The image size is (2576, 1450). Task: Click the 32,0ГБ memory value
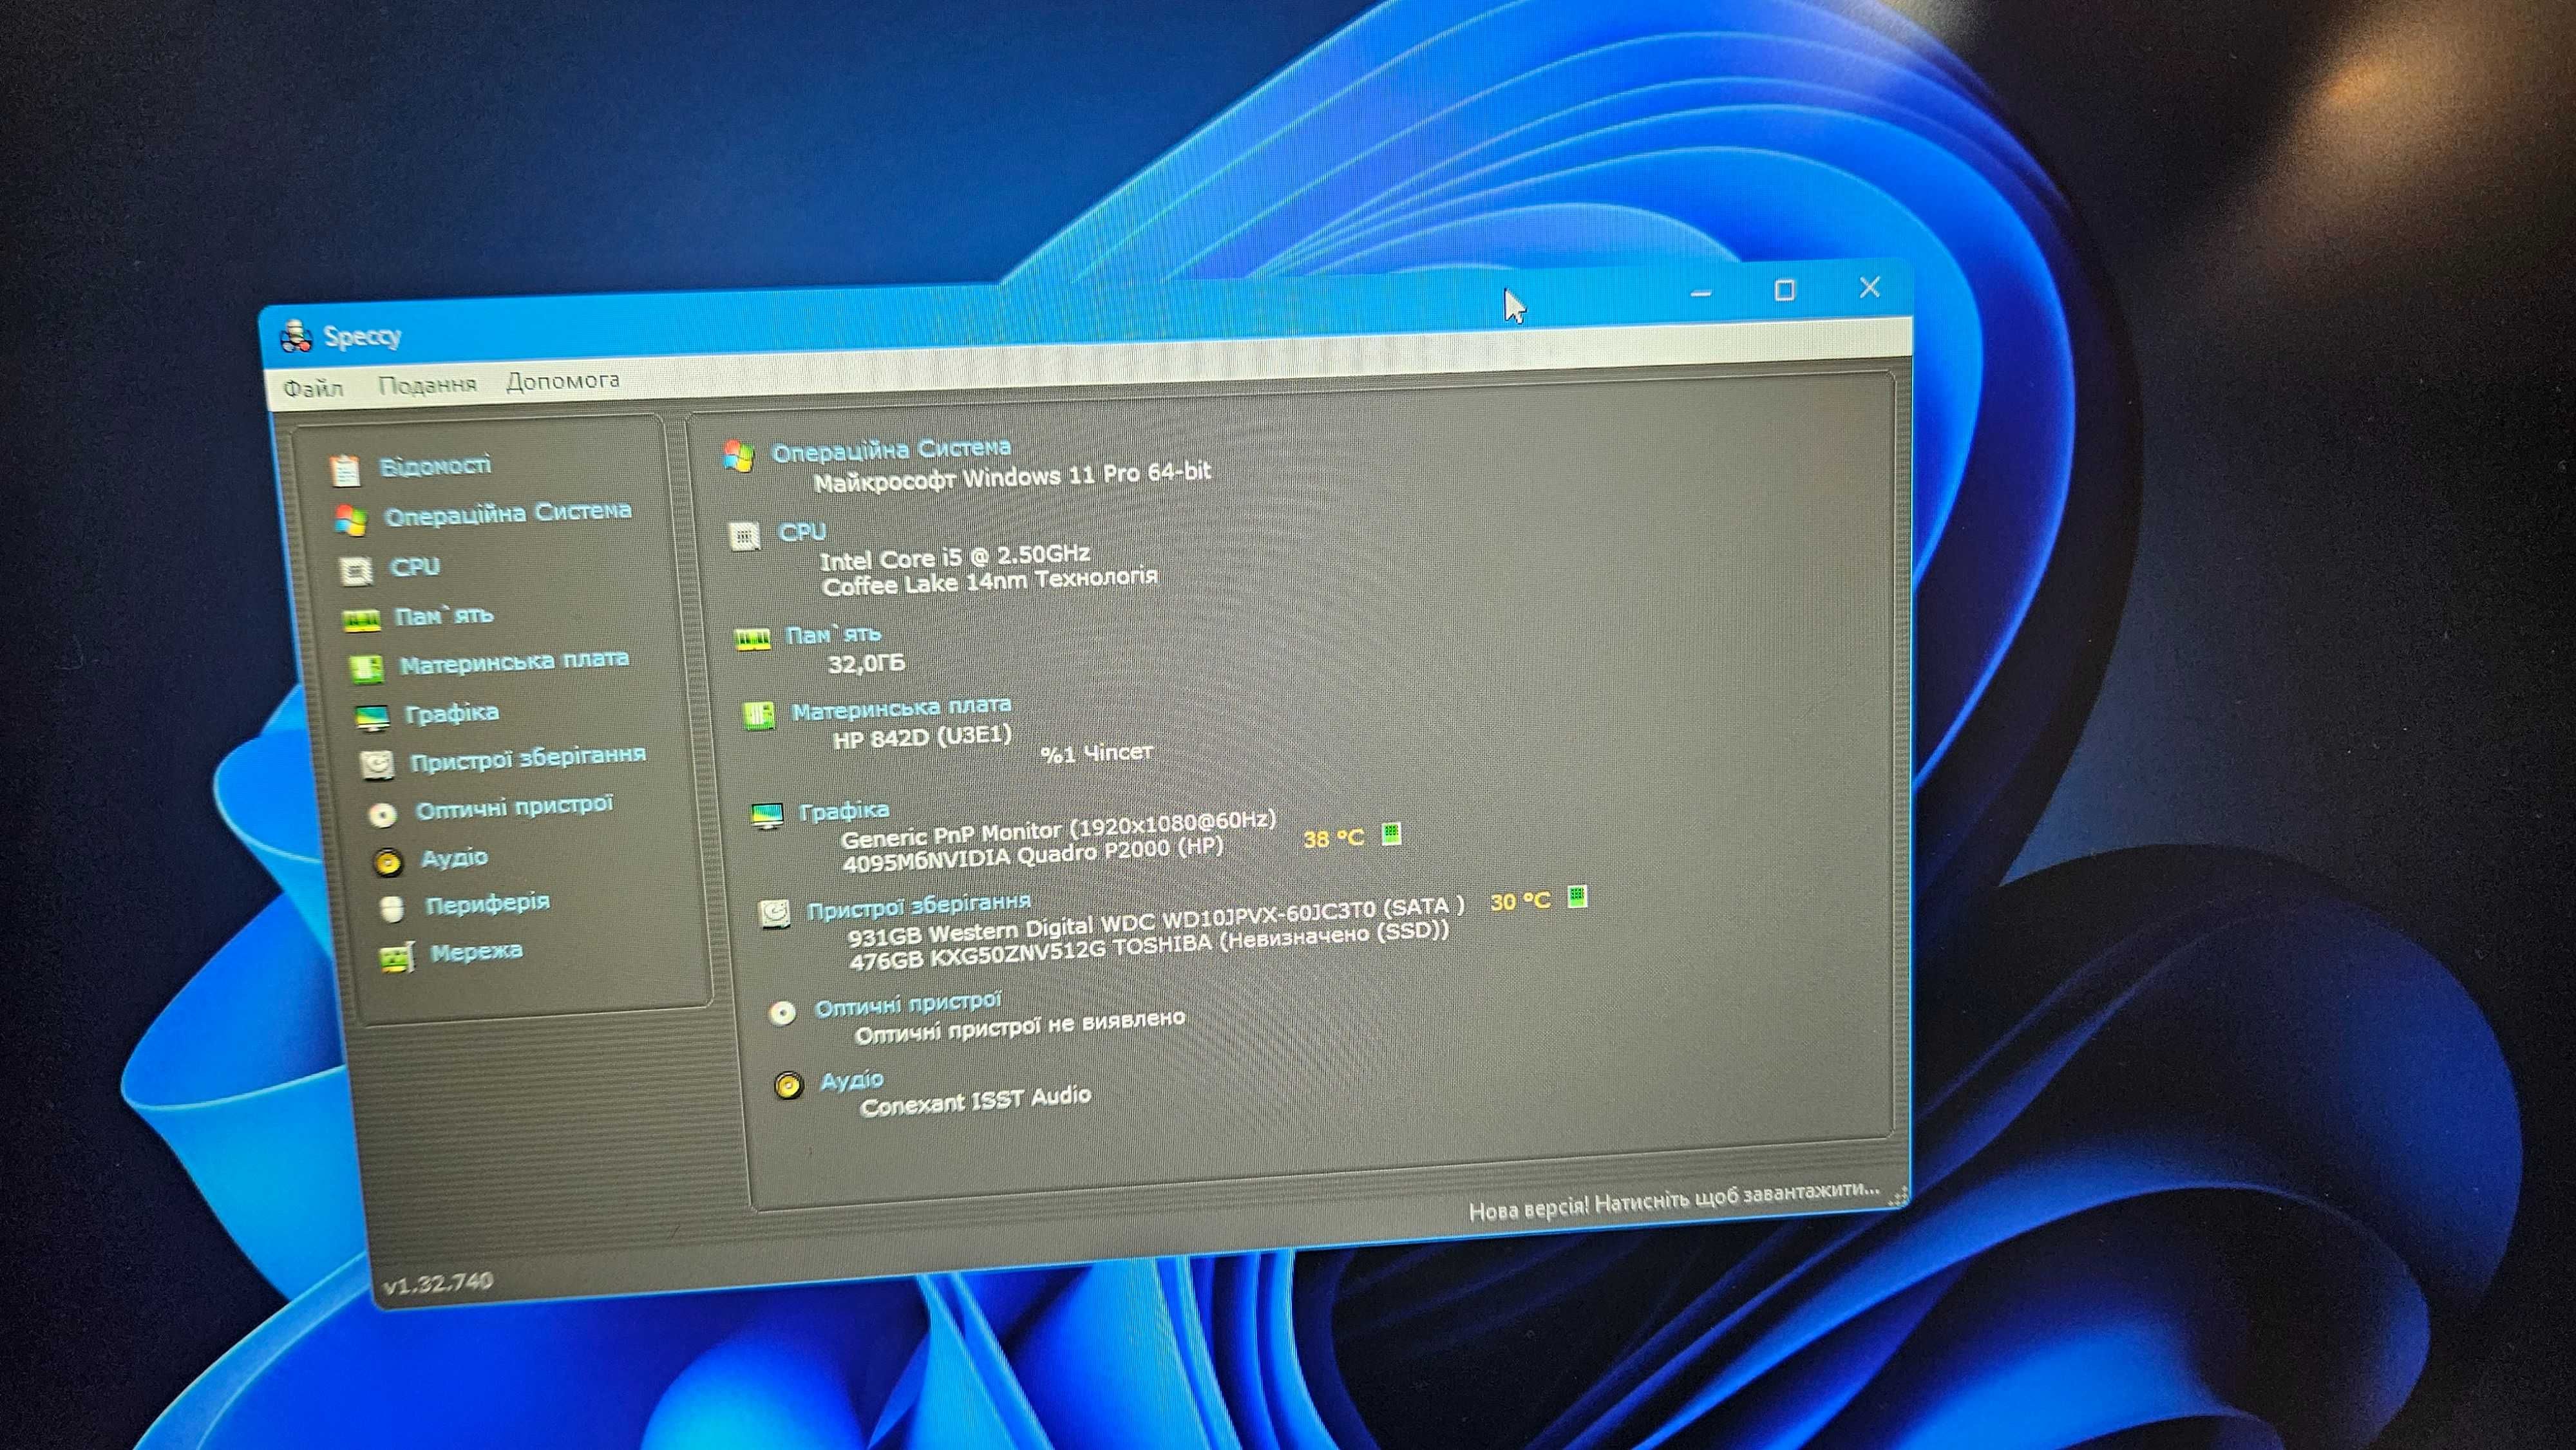pos(866,663)
